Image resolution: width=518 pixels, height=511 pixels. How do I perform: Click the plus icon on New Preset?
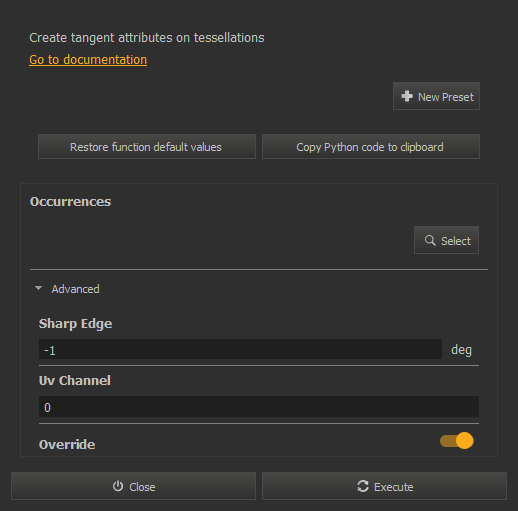[407, 96]
